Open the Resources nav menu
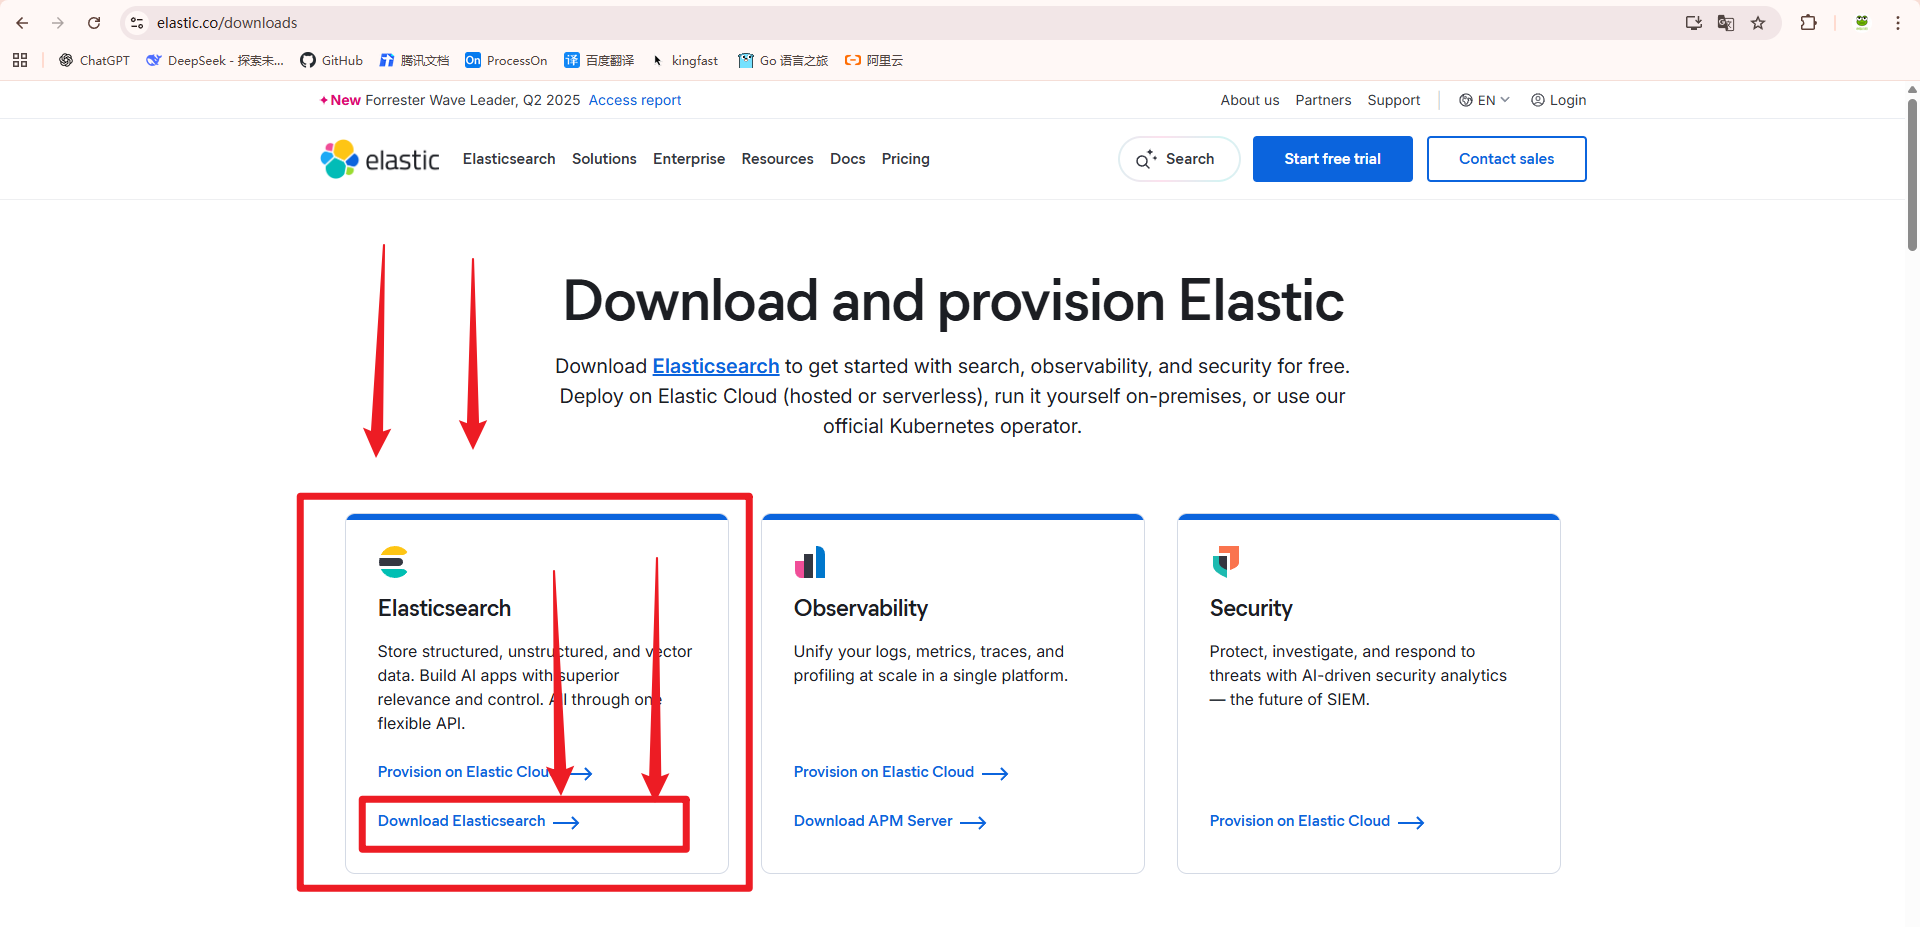The image size is (1920, 927). [777, 159]
